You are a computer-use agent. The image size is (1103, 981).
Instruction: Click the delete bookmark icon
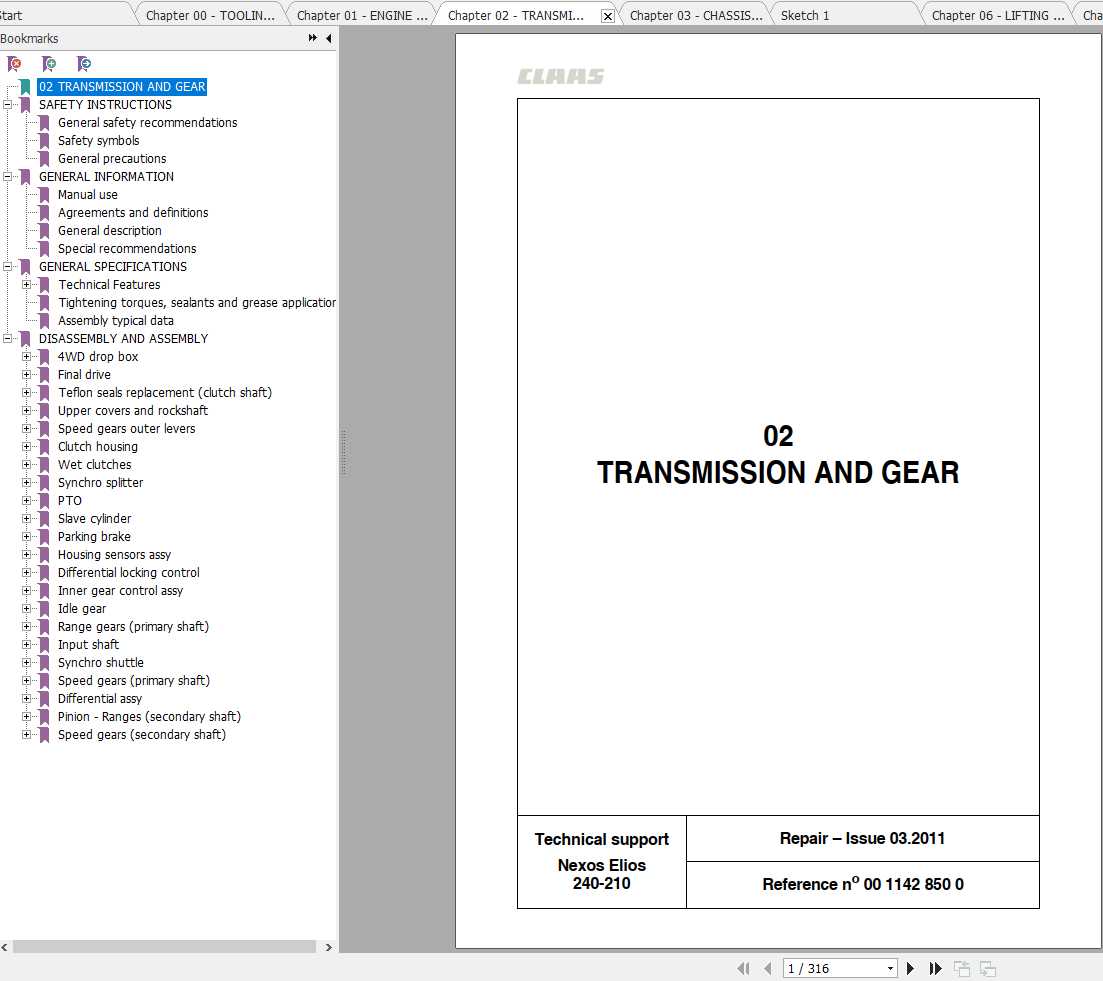14,64
